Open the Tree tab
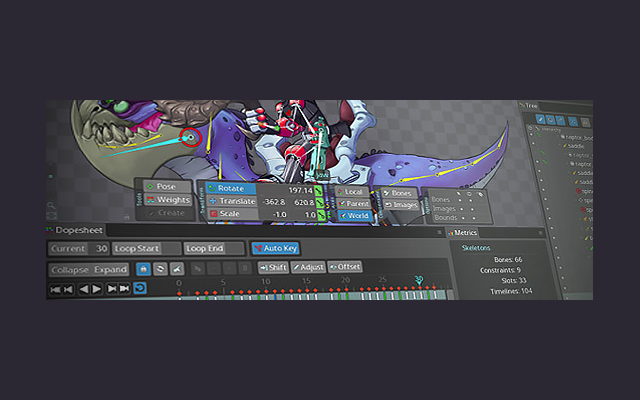 click(x=529, y=105)
